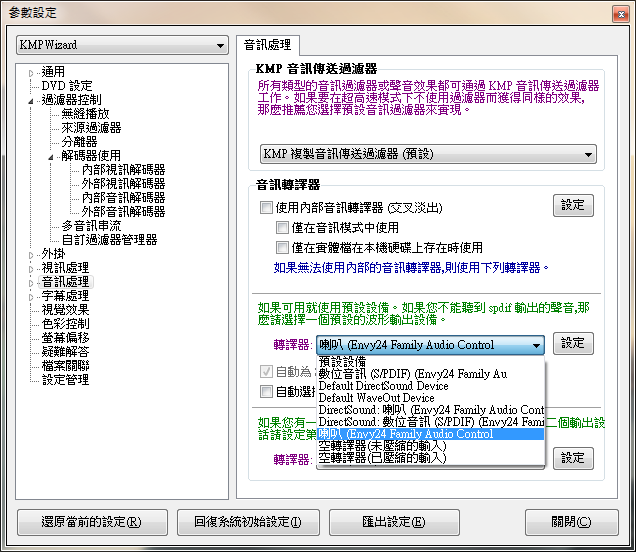Image resolution: width=636 pixels, height=552 pixels.
Task: Enable 使用內部音訊轉譯器 checkbox
Action: point(266,208)
